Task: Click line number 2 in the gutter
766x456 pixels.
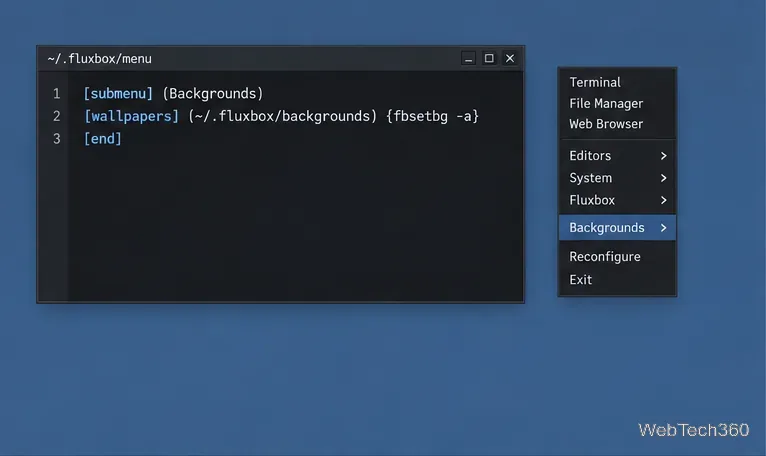Action: [x=57, y=116]
